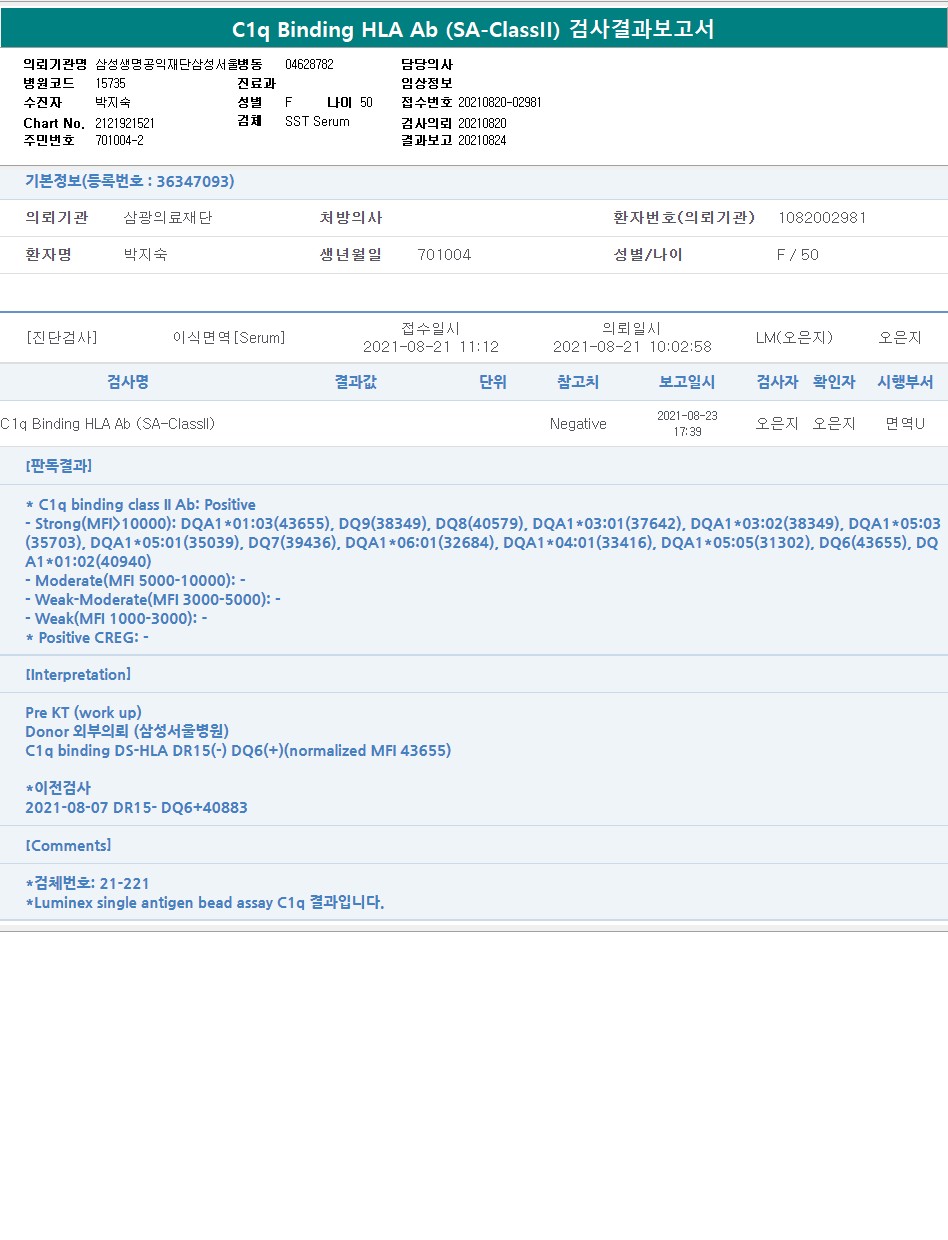The width and height of the screenshot is (948, 1240).
Task: Select the Positive CREG line
Action: (87, 637)
